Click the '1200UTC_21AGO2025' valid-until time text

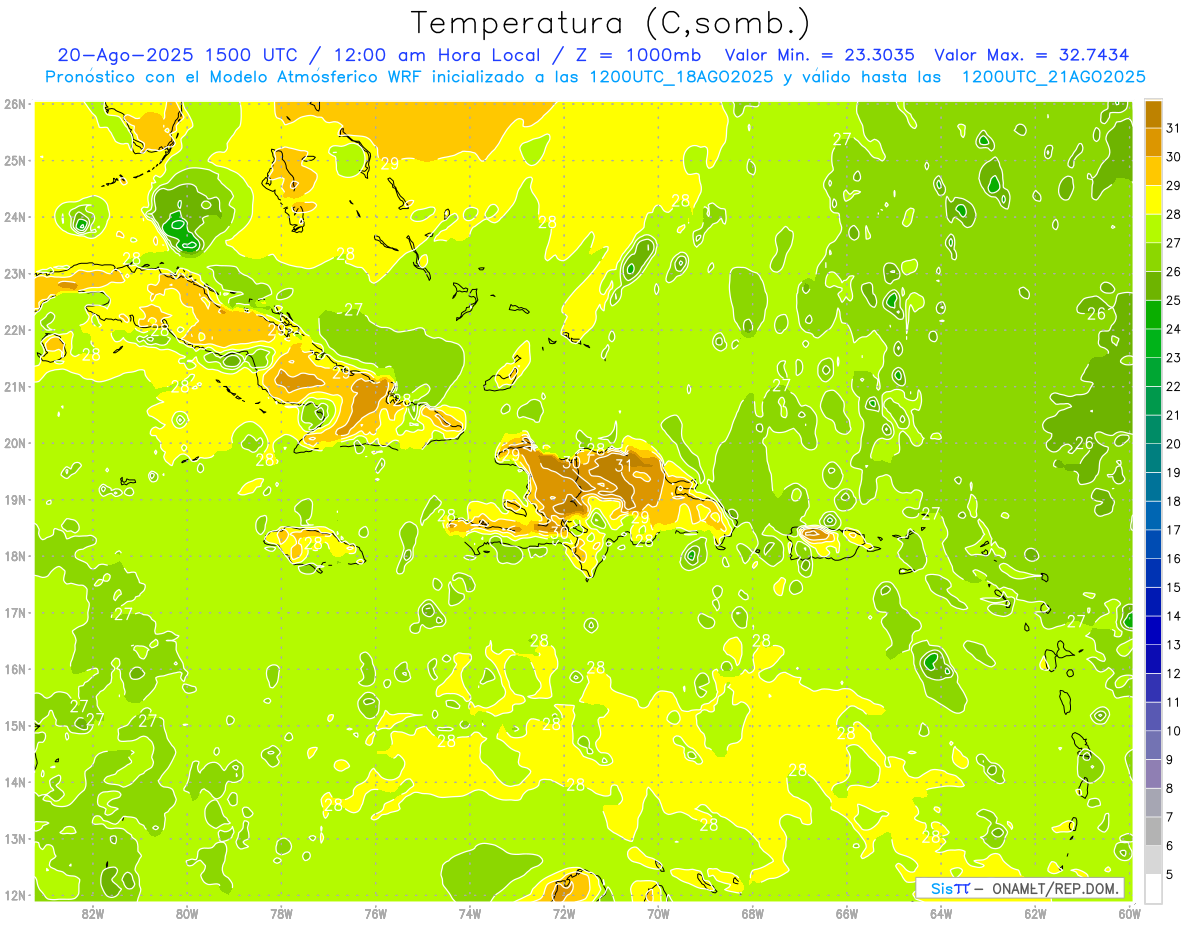pos(1054,77)
